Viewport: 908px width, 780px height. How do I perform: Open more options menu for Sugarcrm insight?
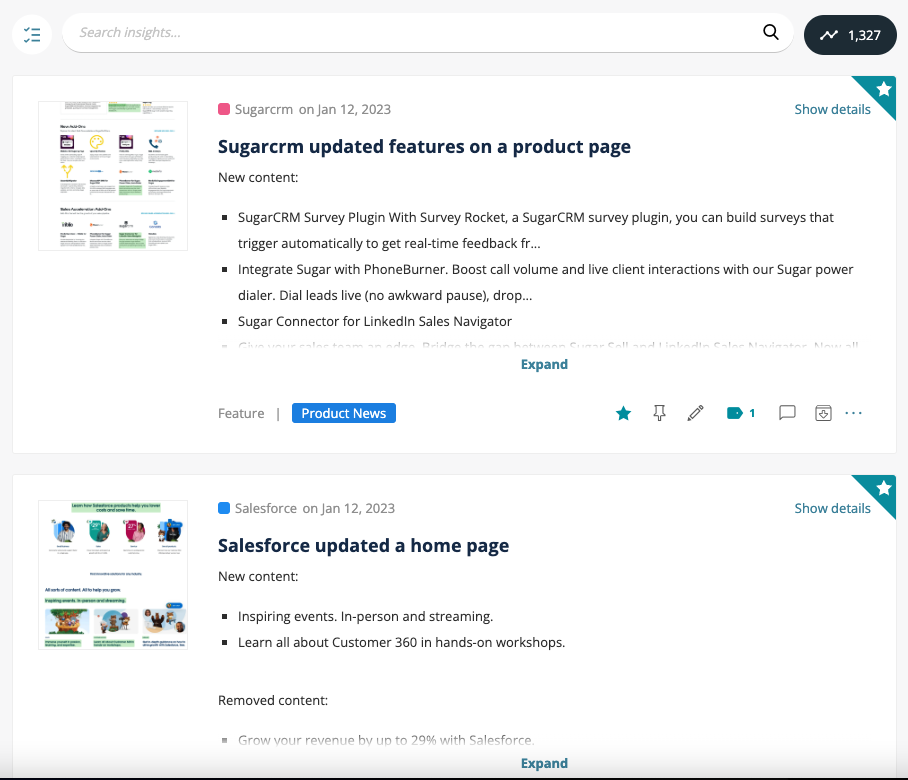pos(853,413)
